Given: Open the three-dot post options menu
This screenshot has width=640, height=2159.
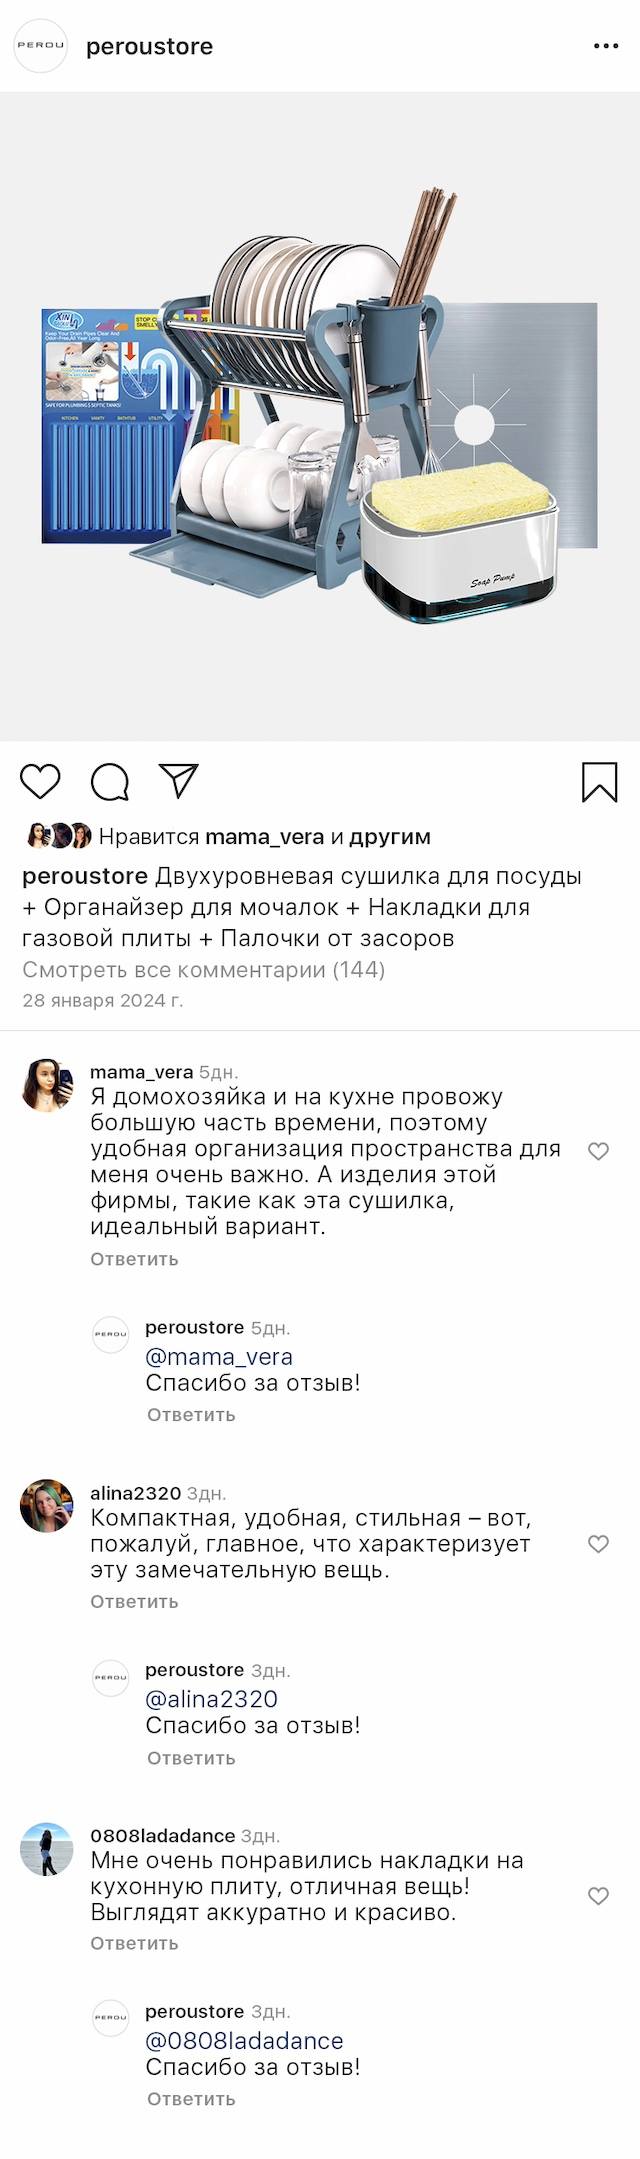Looking at the screenshot, I should click(606, 47).
